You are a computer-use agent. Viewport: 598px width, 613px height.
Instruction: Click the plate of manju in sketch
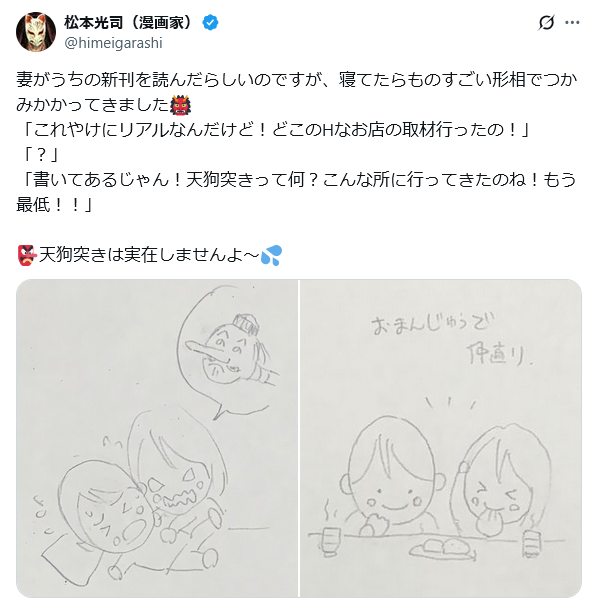coord(443,548)
